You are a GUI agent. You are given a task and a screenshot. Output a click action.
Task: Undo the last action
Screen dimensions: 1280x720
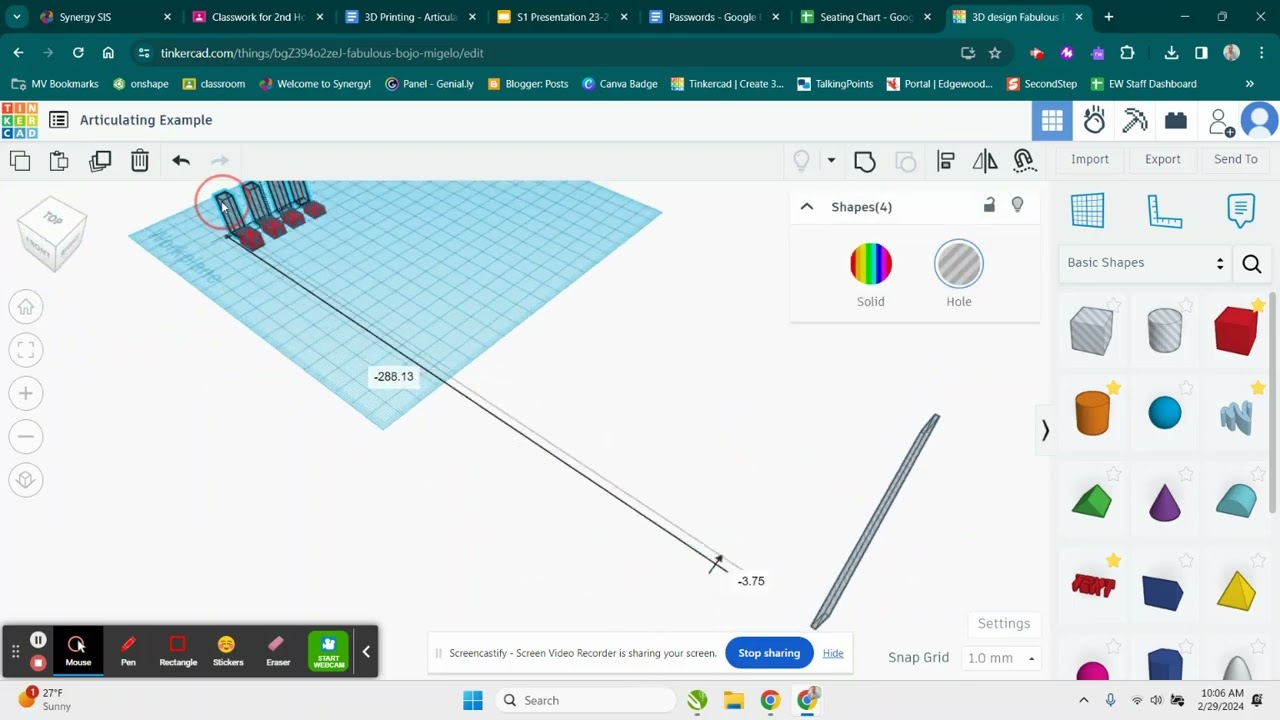181,160
